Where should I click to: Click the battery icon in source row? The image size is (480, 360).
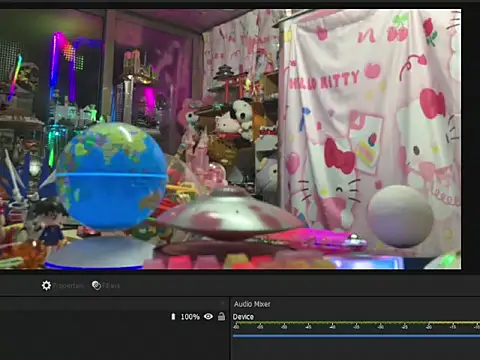pyautogui.click(x=173, y=316)
